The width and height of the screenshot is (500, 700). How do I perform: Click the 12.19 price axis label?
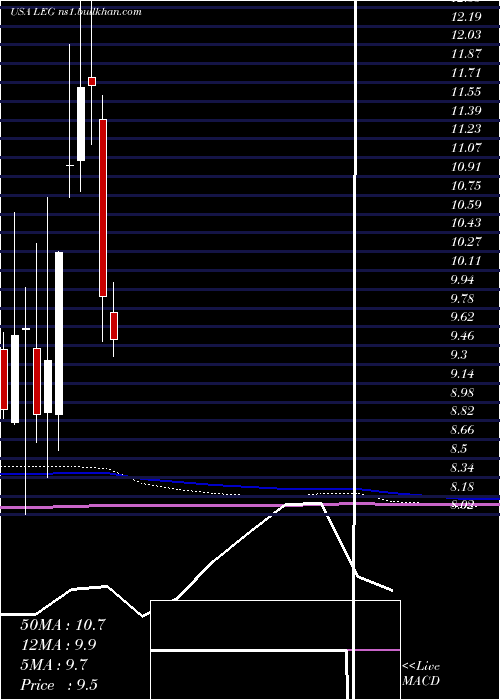tap(466, 17)
